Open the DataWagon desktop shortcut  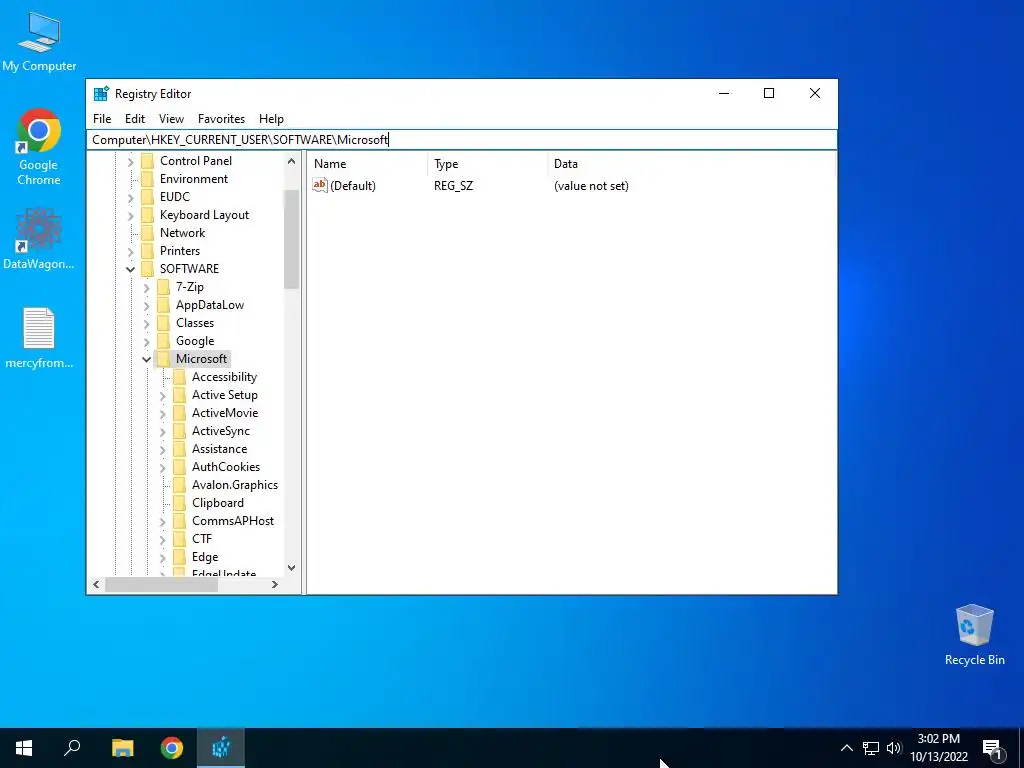[x=39, y=238]
